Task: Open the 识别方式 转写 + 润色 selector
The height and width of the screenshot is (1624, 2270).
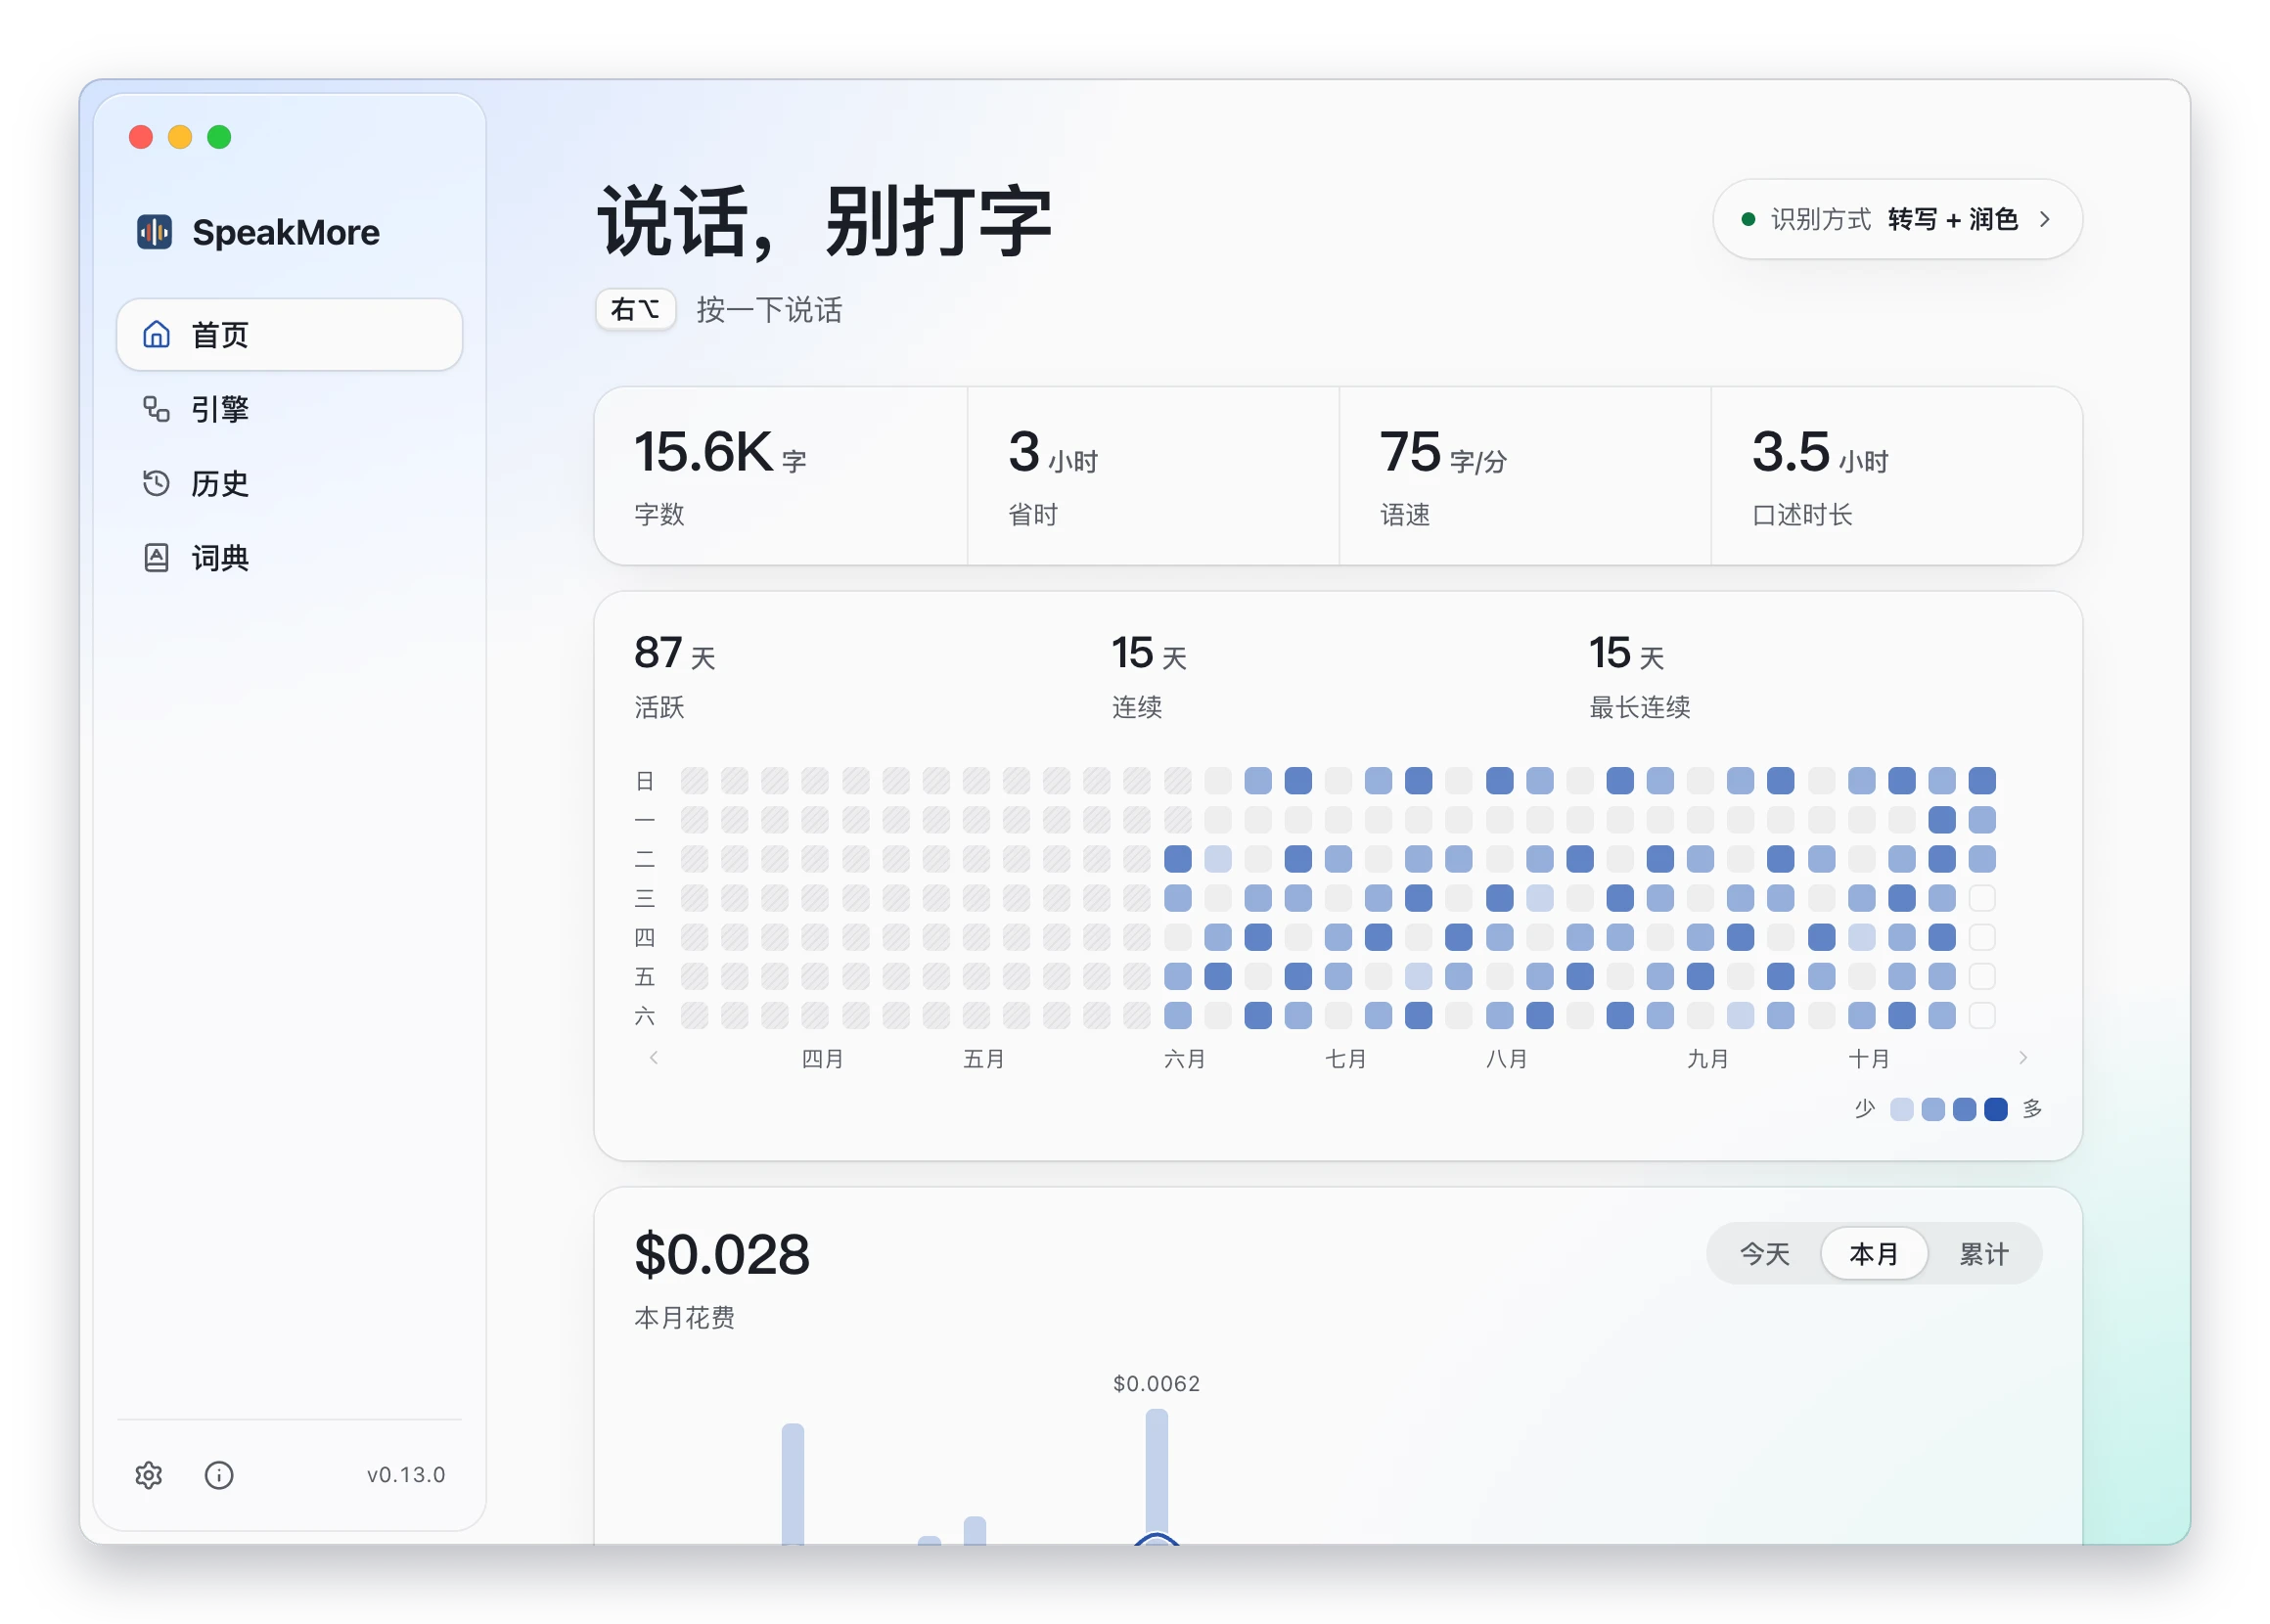Action: point(1897,219)
